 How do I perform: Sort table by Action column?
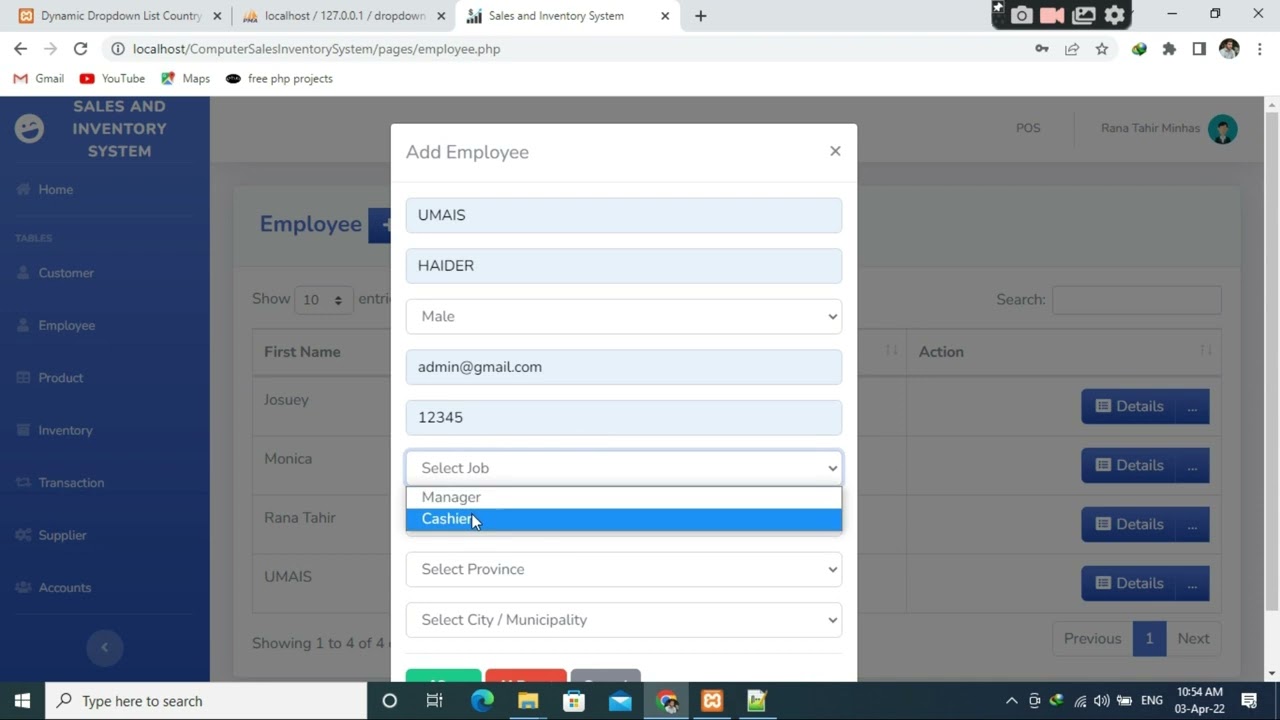pyautogui.click(x=1064, y=352)
